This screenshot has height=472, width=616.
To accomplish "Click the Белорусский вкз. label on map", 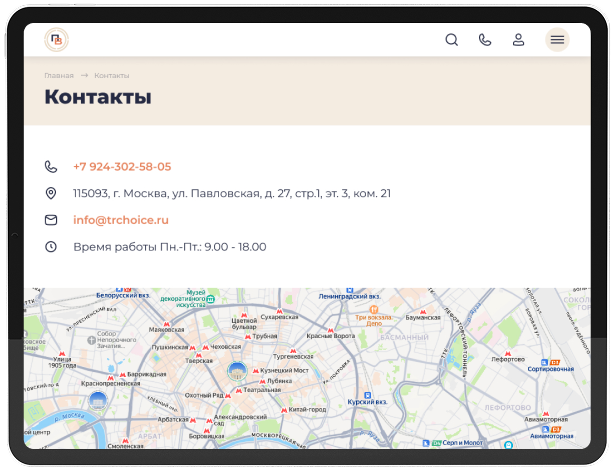I will click(x=123, y=295).
